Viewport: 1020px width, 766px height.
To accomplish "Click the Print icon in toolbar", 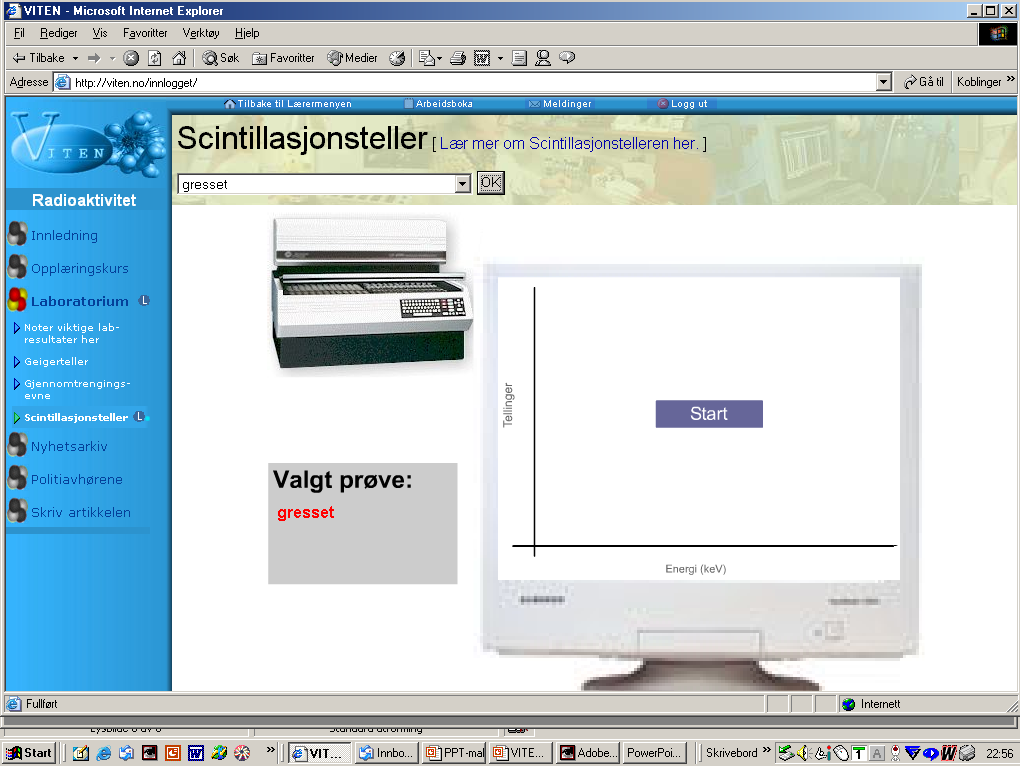I will (x=457, y=58).
